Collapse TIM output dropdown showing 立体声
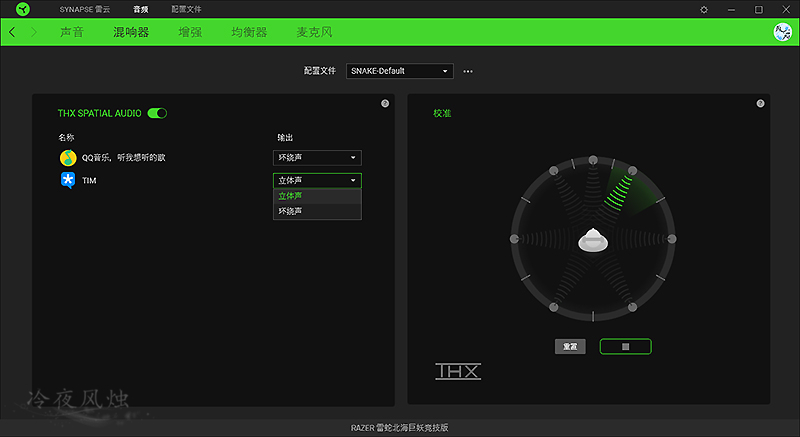Screen dimensions: 800x437 (317, 180)
